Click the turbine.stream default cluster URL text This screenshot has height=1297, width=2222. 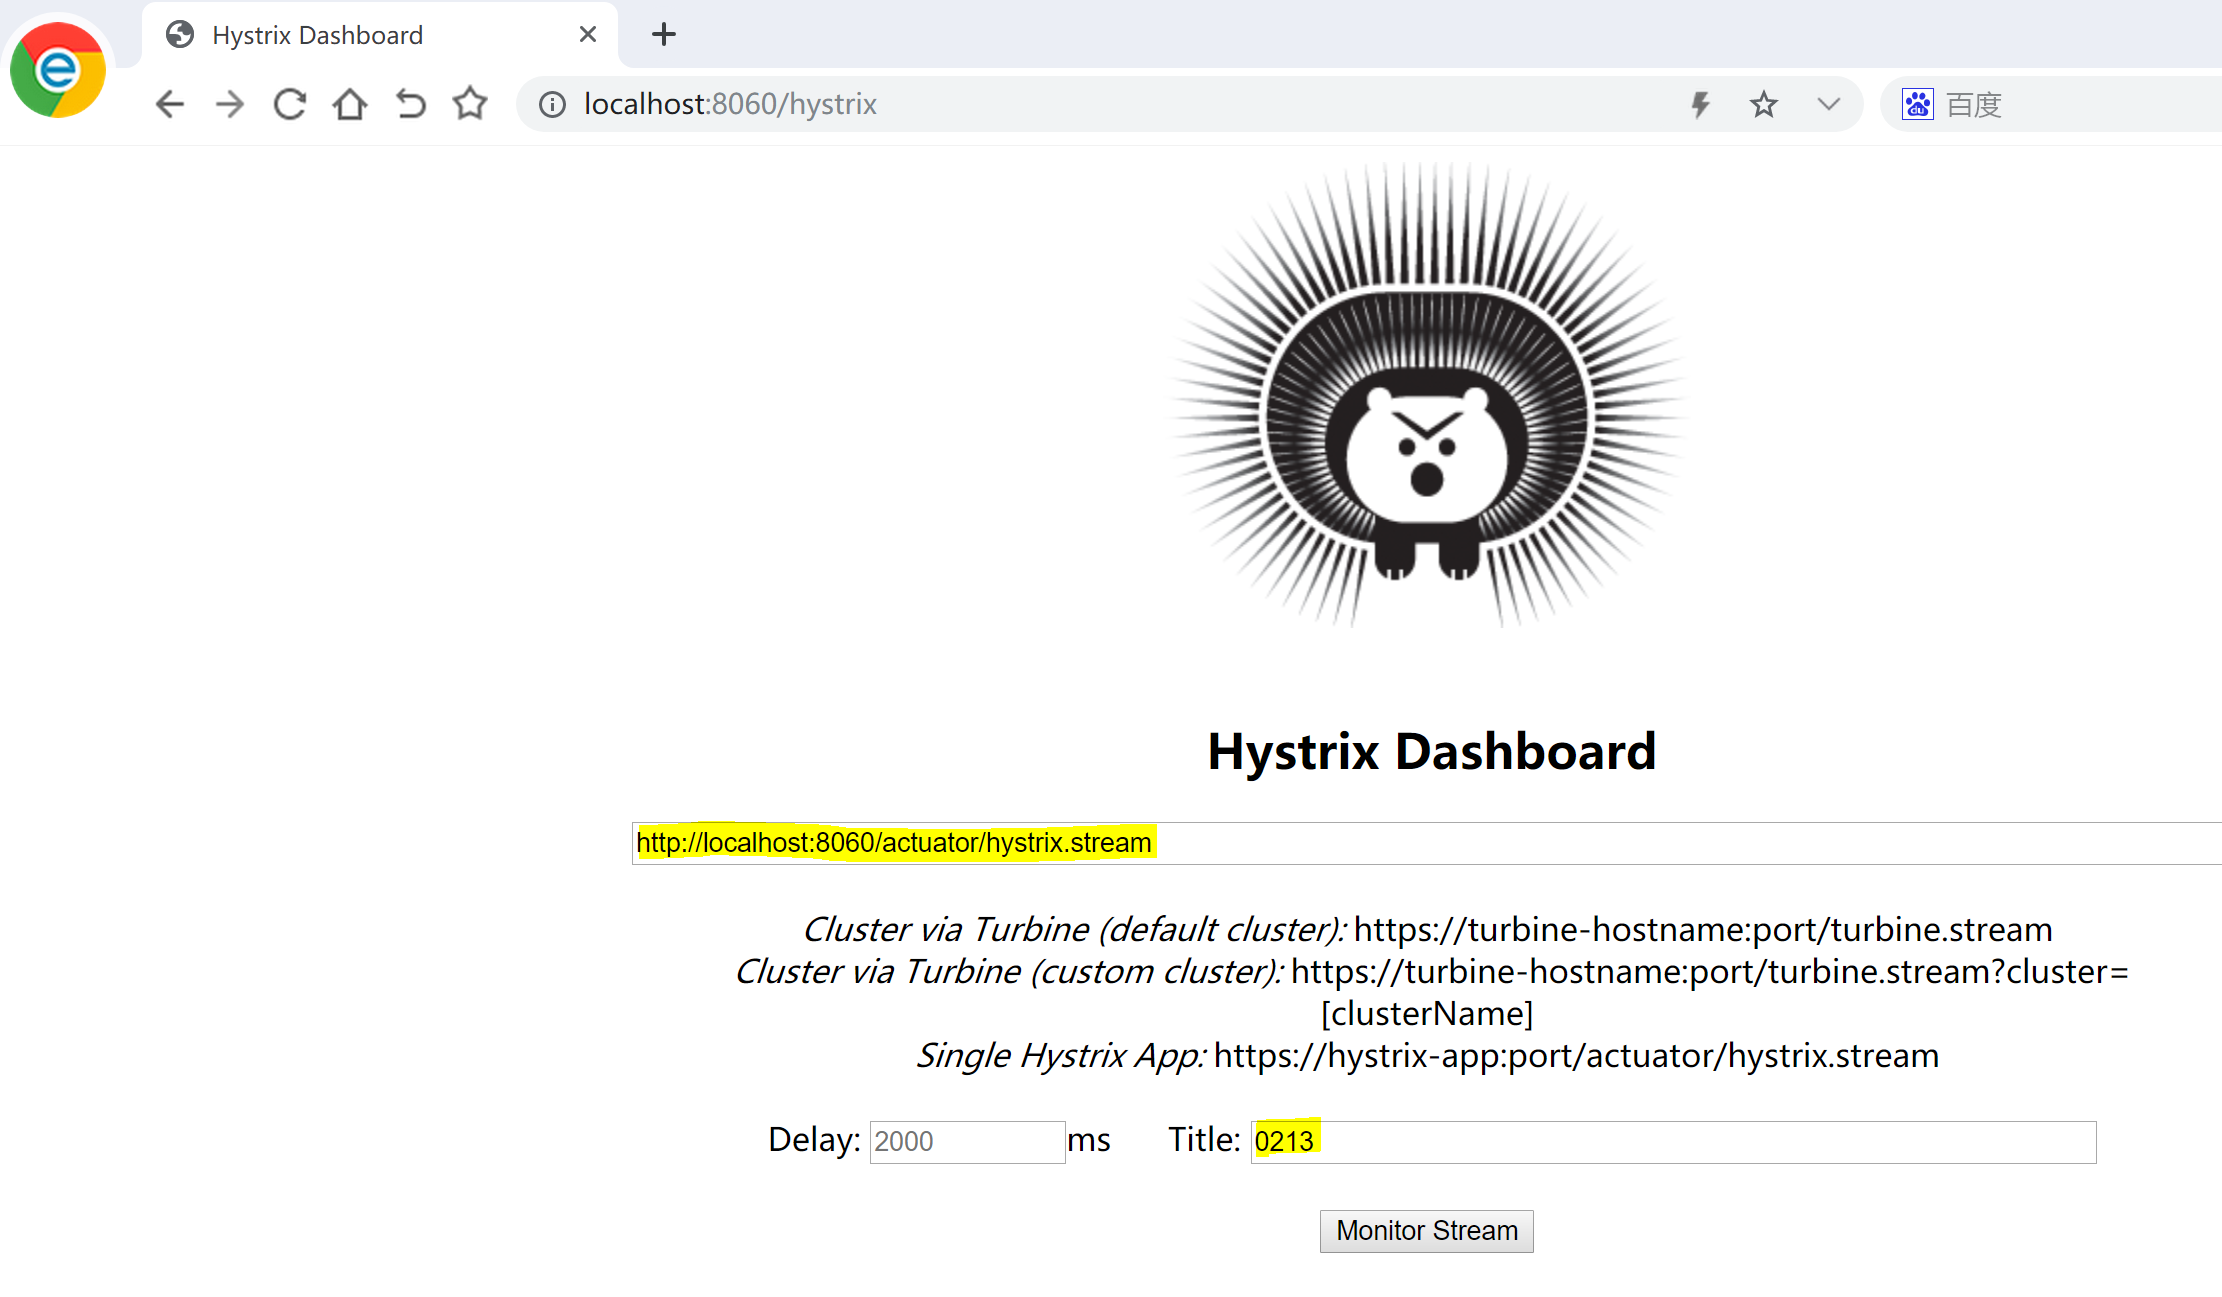tap(1702, 930)
